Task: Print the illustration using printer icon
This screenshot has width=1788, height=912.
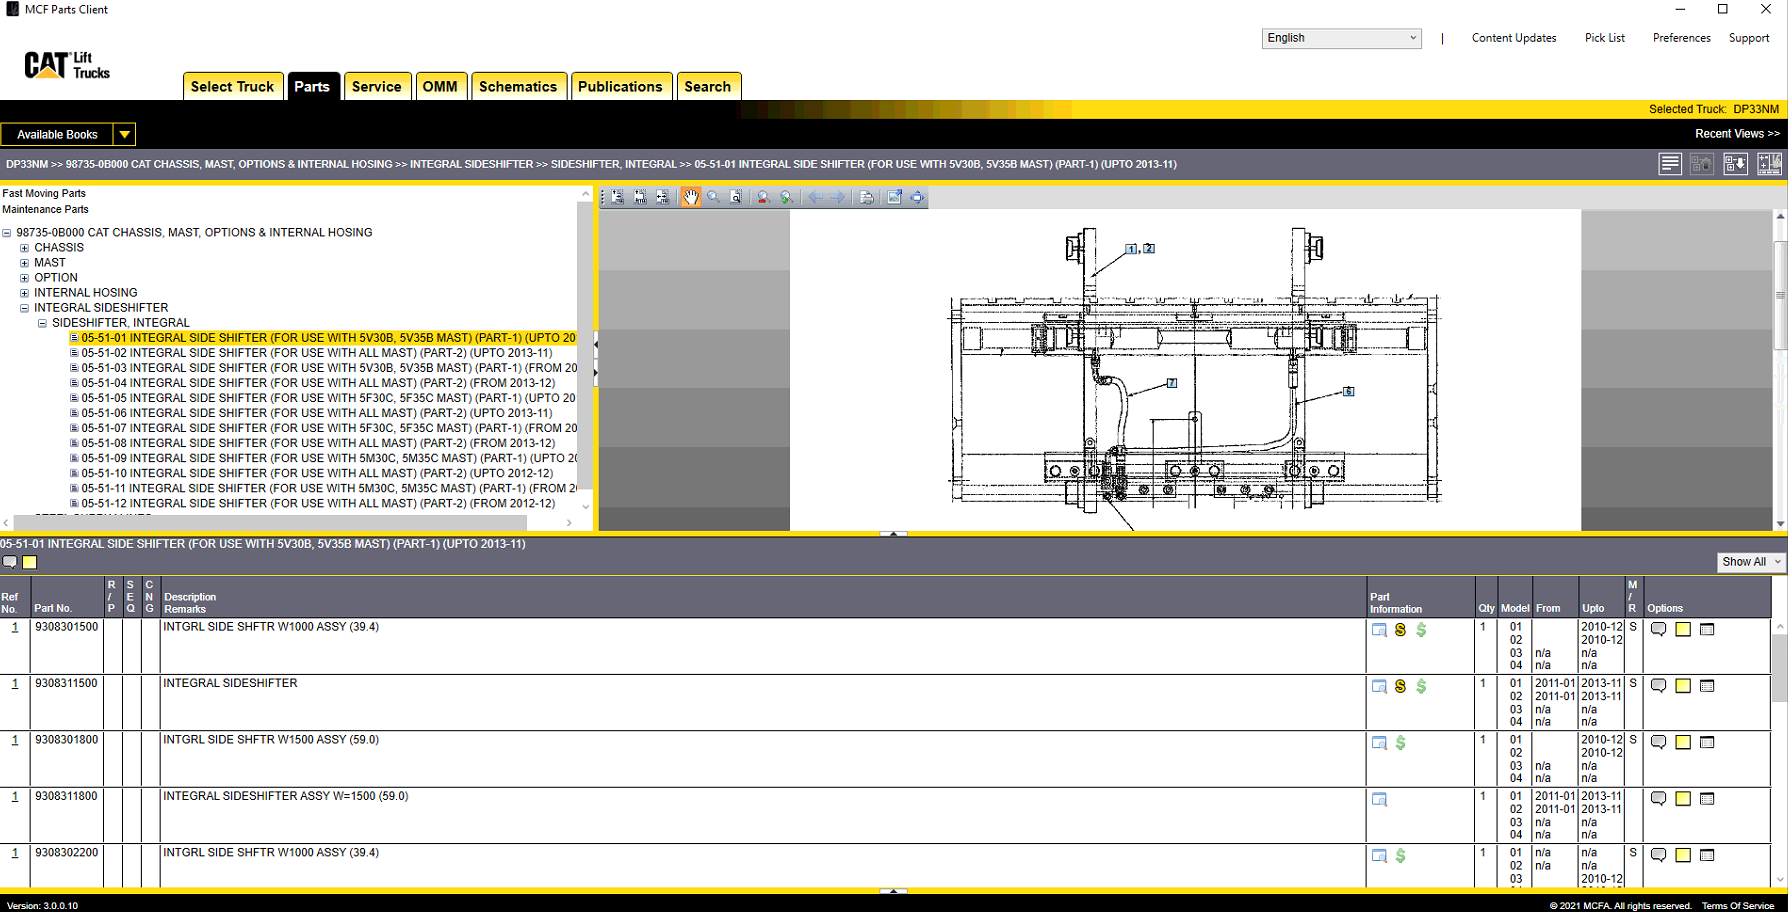Action: click(866, 197)
